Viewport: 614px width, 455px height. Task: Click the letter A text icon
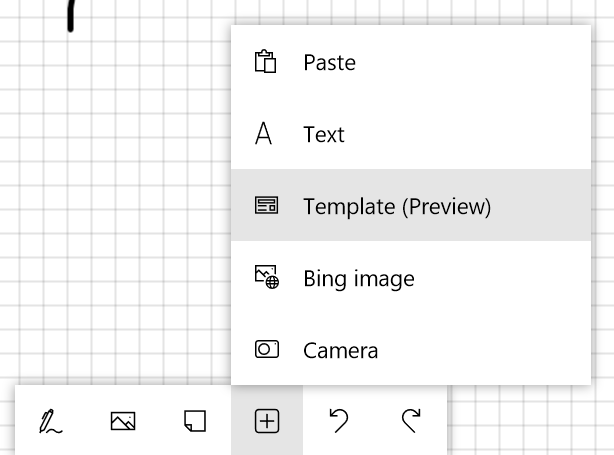[264, 134]
